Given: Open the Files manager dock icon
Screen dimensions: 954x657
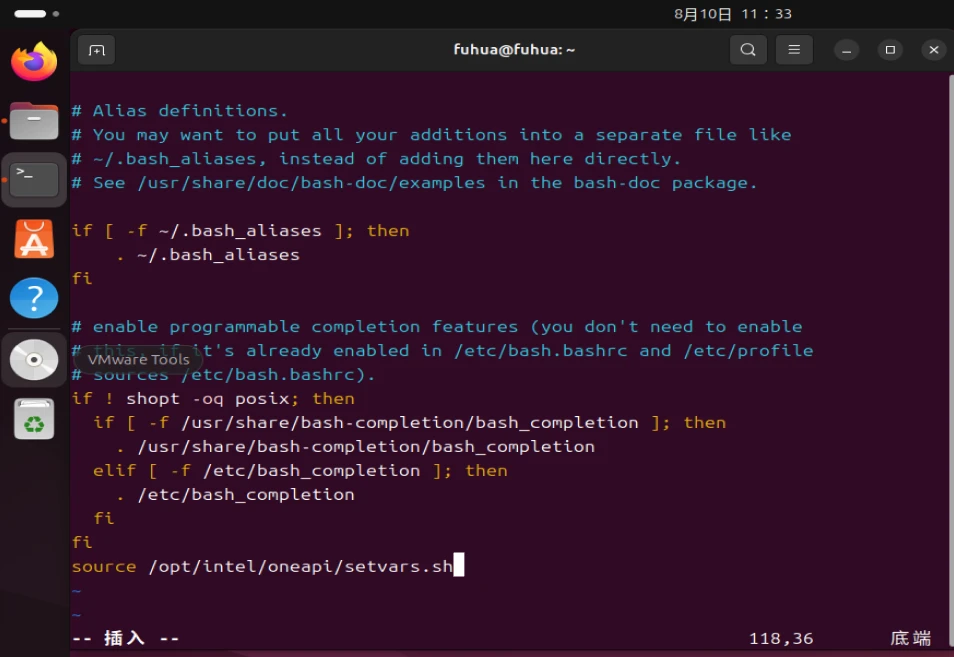Looking at the screenshot, I should 34,122.
